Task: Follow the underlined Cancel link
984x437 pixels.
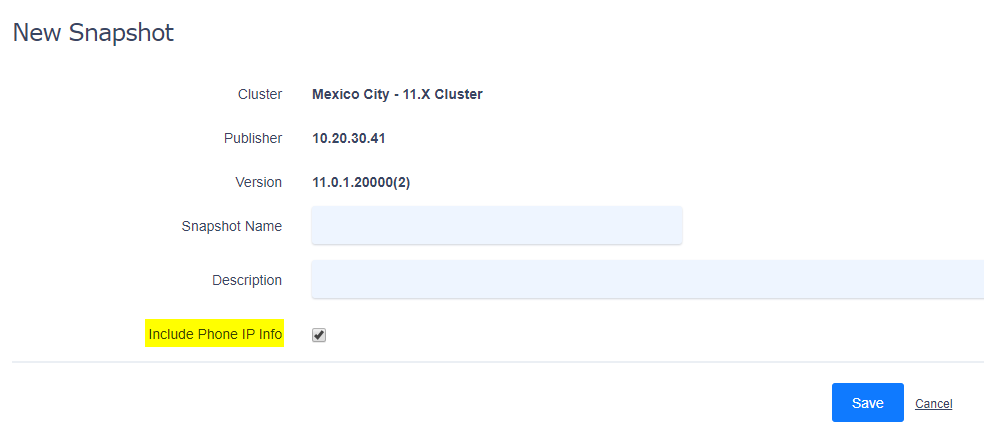Action: [933, 404]
